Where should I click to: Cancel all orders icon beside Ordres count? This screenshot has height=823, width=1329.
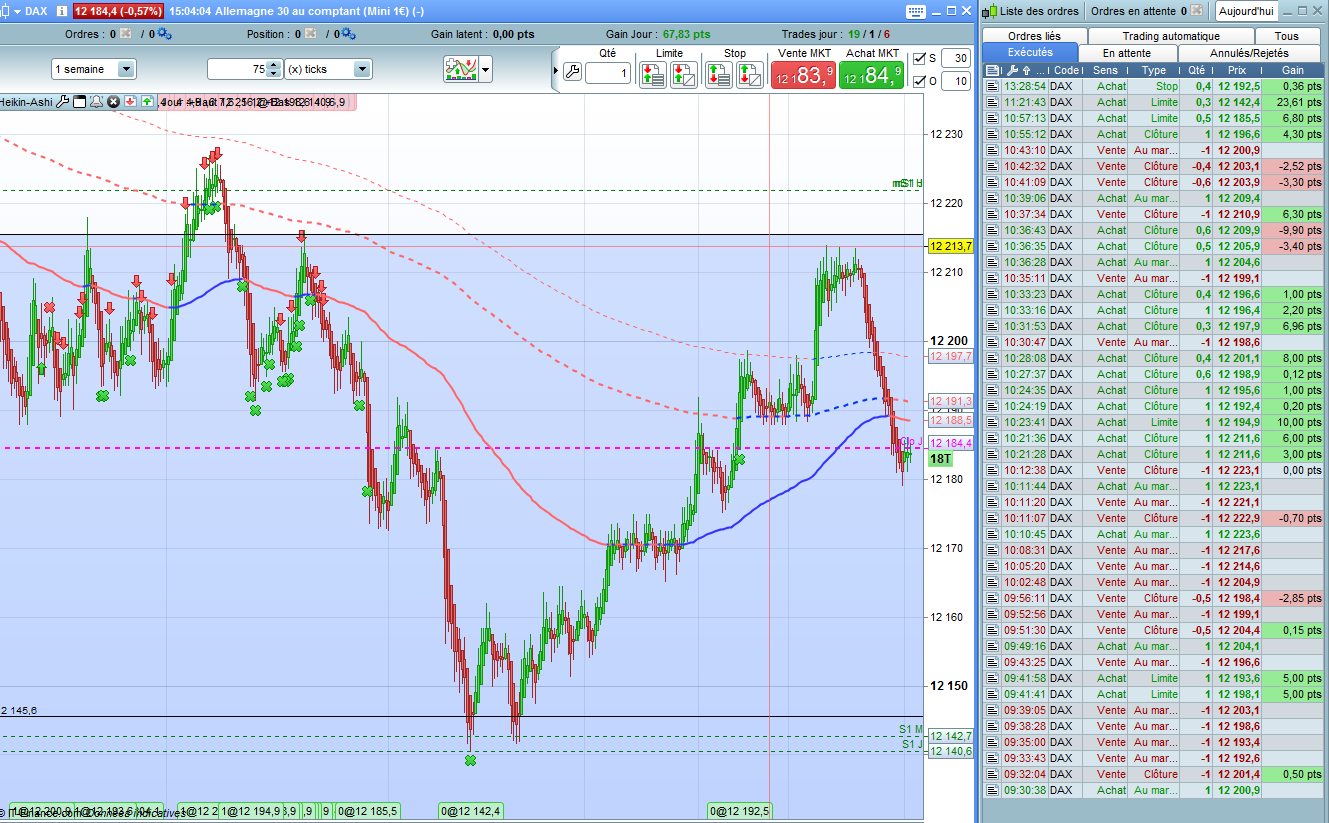(127, 34)
